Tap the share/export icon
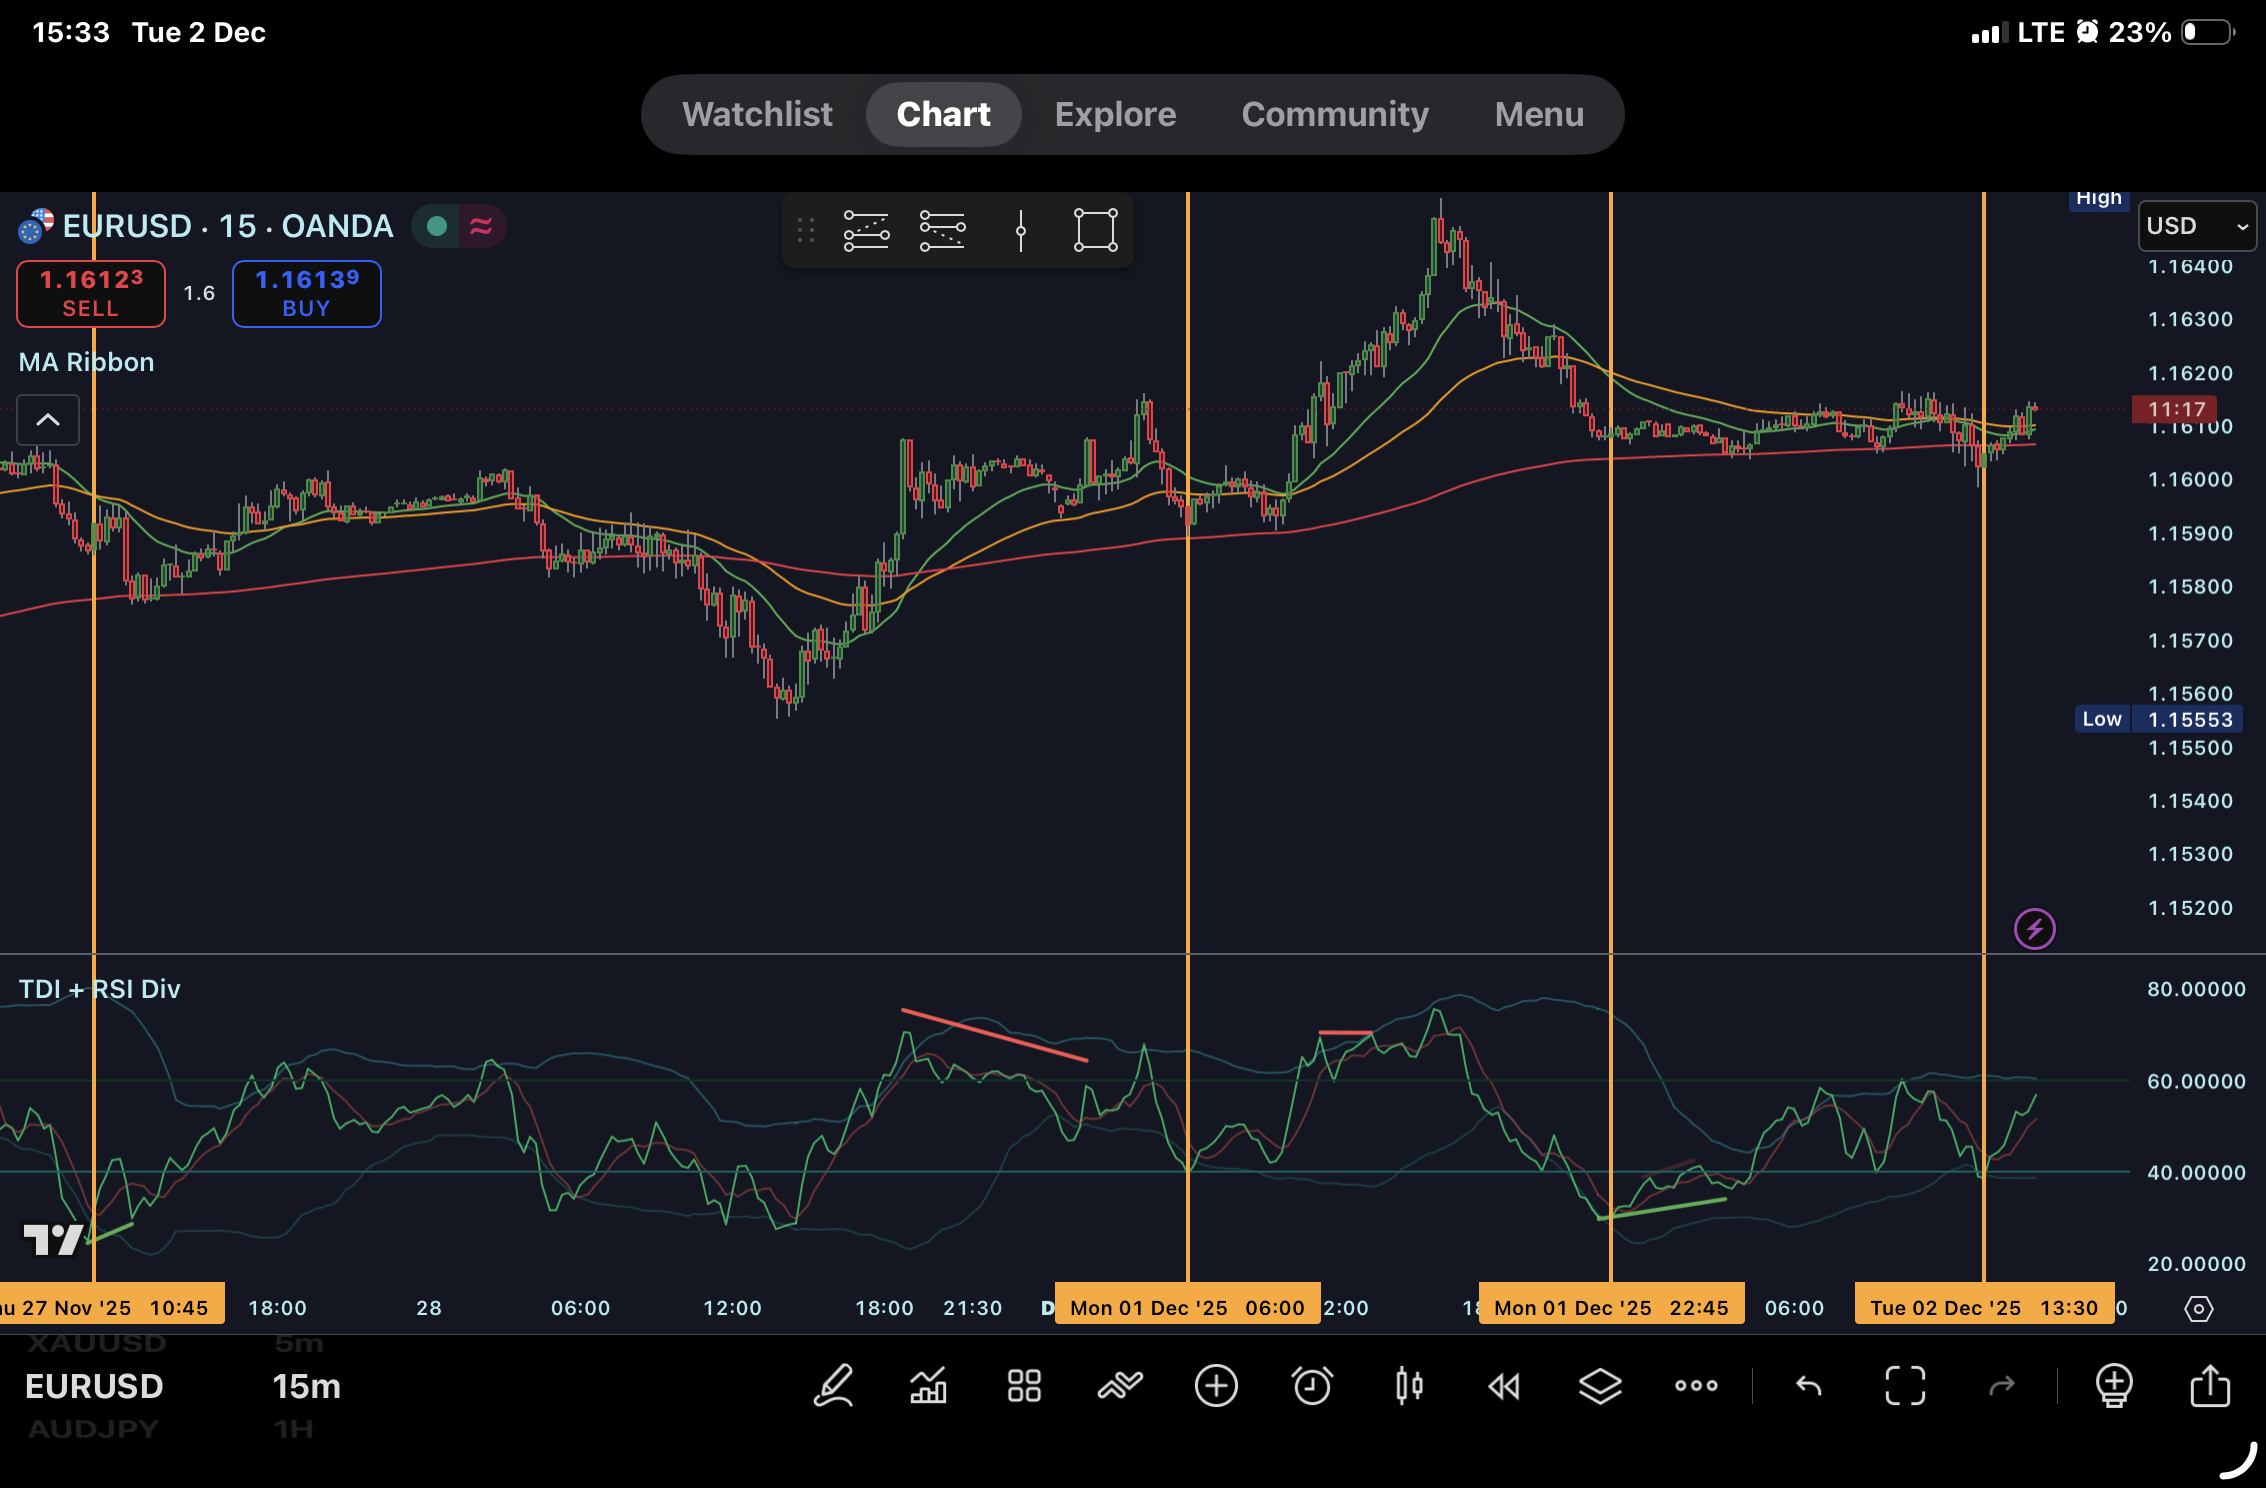The width and height of the screenshot is (2266, 1488). point(2210,1386)
